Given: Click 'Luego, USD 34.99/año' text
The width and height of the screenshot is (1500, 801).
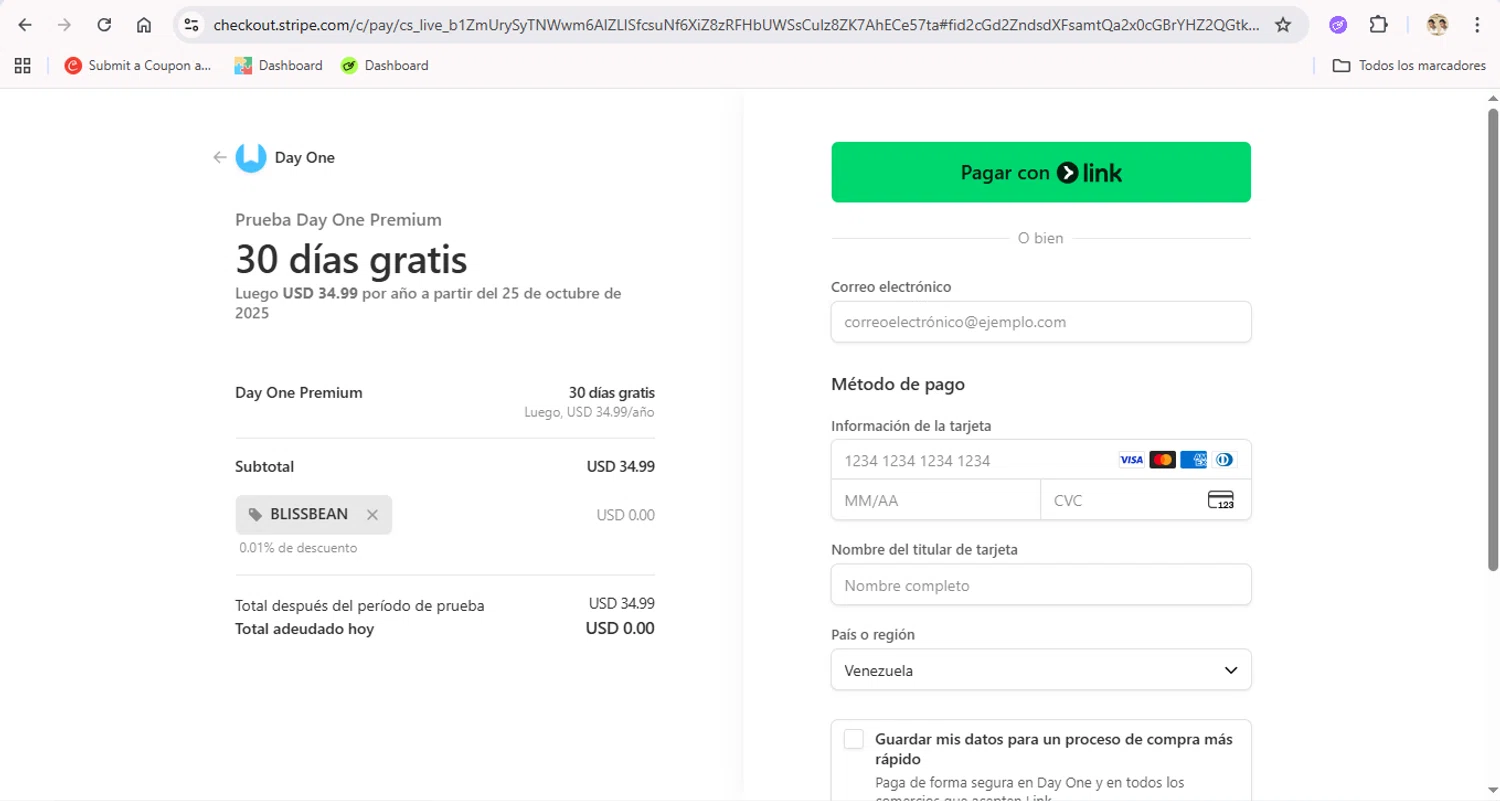Looking at the screenshot, I should (590, 412).
